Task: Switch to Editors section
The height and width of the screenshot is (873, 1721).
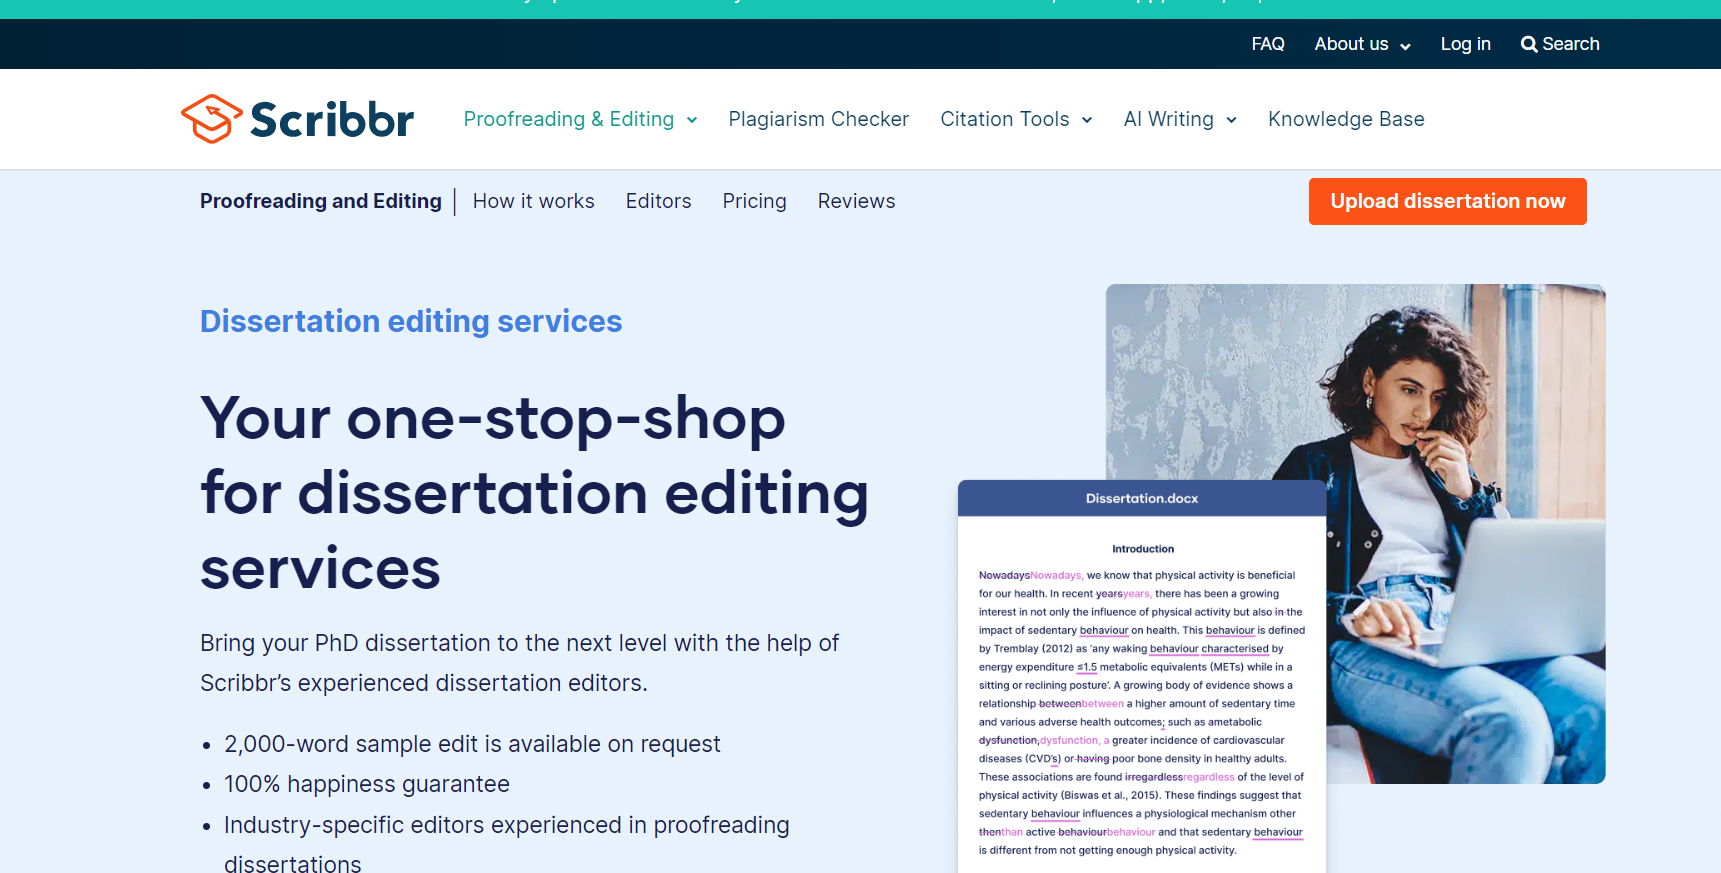Action: click(658, 201)
